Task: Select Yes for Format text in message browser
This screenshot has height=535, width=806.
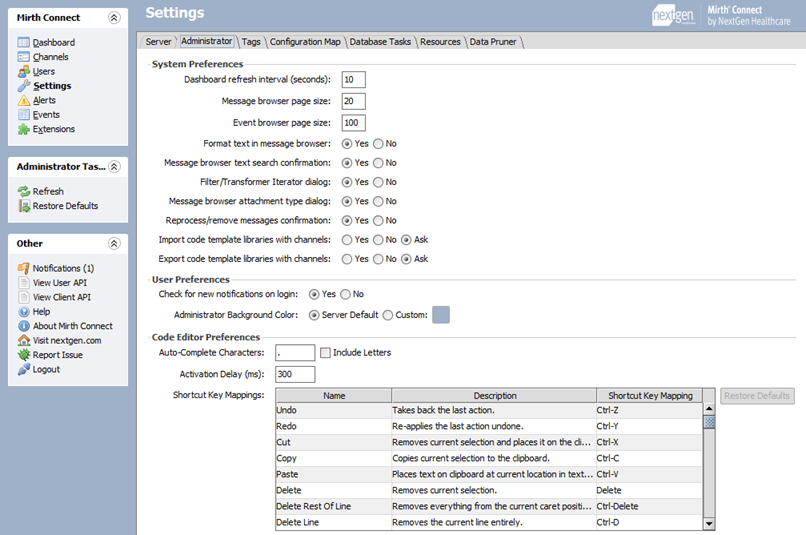Action: coord(347,144)
